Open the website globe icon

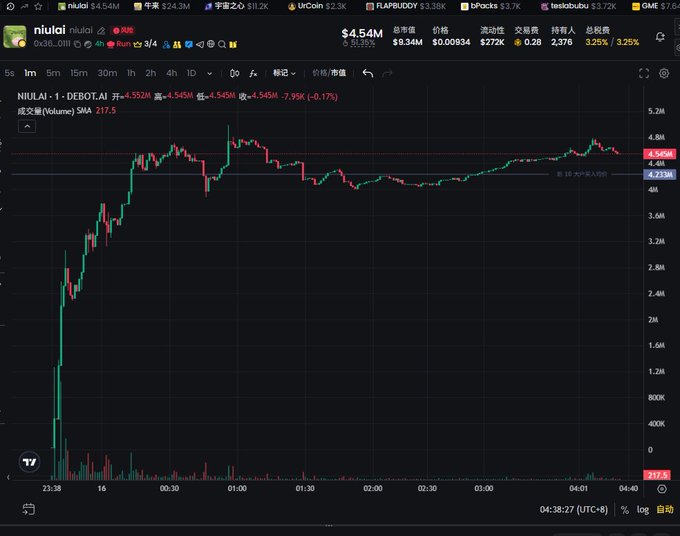(x=211, y=44)
